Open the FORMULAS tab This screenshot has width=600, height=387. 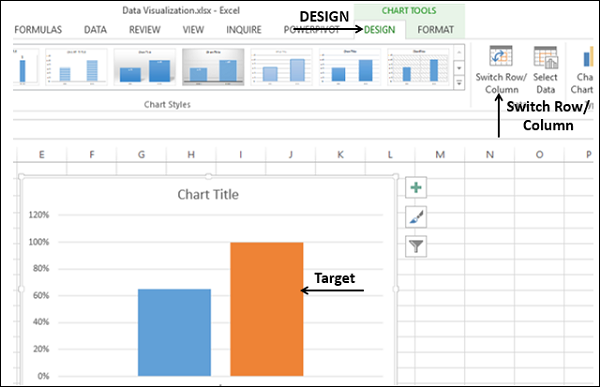38,30
